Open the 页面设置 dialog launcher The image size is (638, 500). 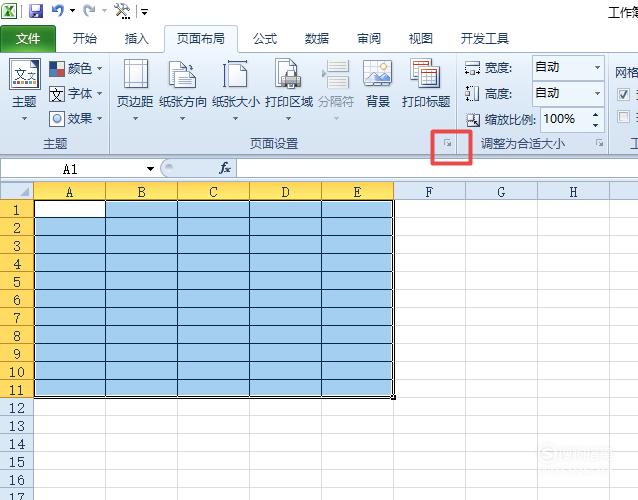[x=448, y=143]
